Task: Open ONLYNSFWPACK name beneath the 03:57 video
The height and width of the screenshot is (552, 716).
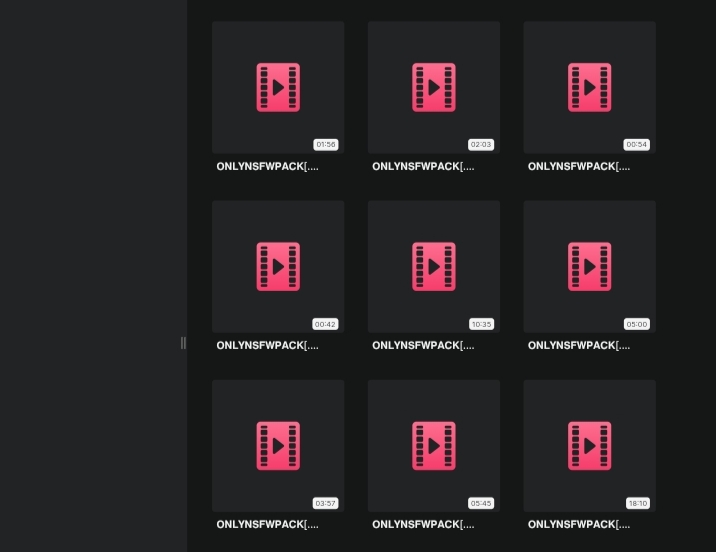Action: [268, 525]
